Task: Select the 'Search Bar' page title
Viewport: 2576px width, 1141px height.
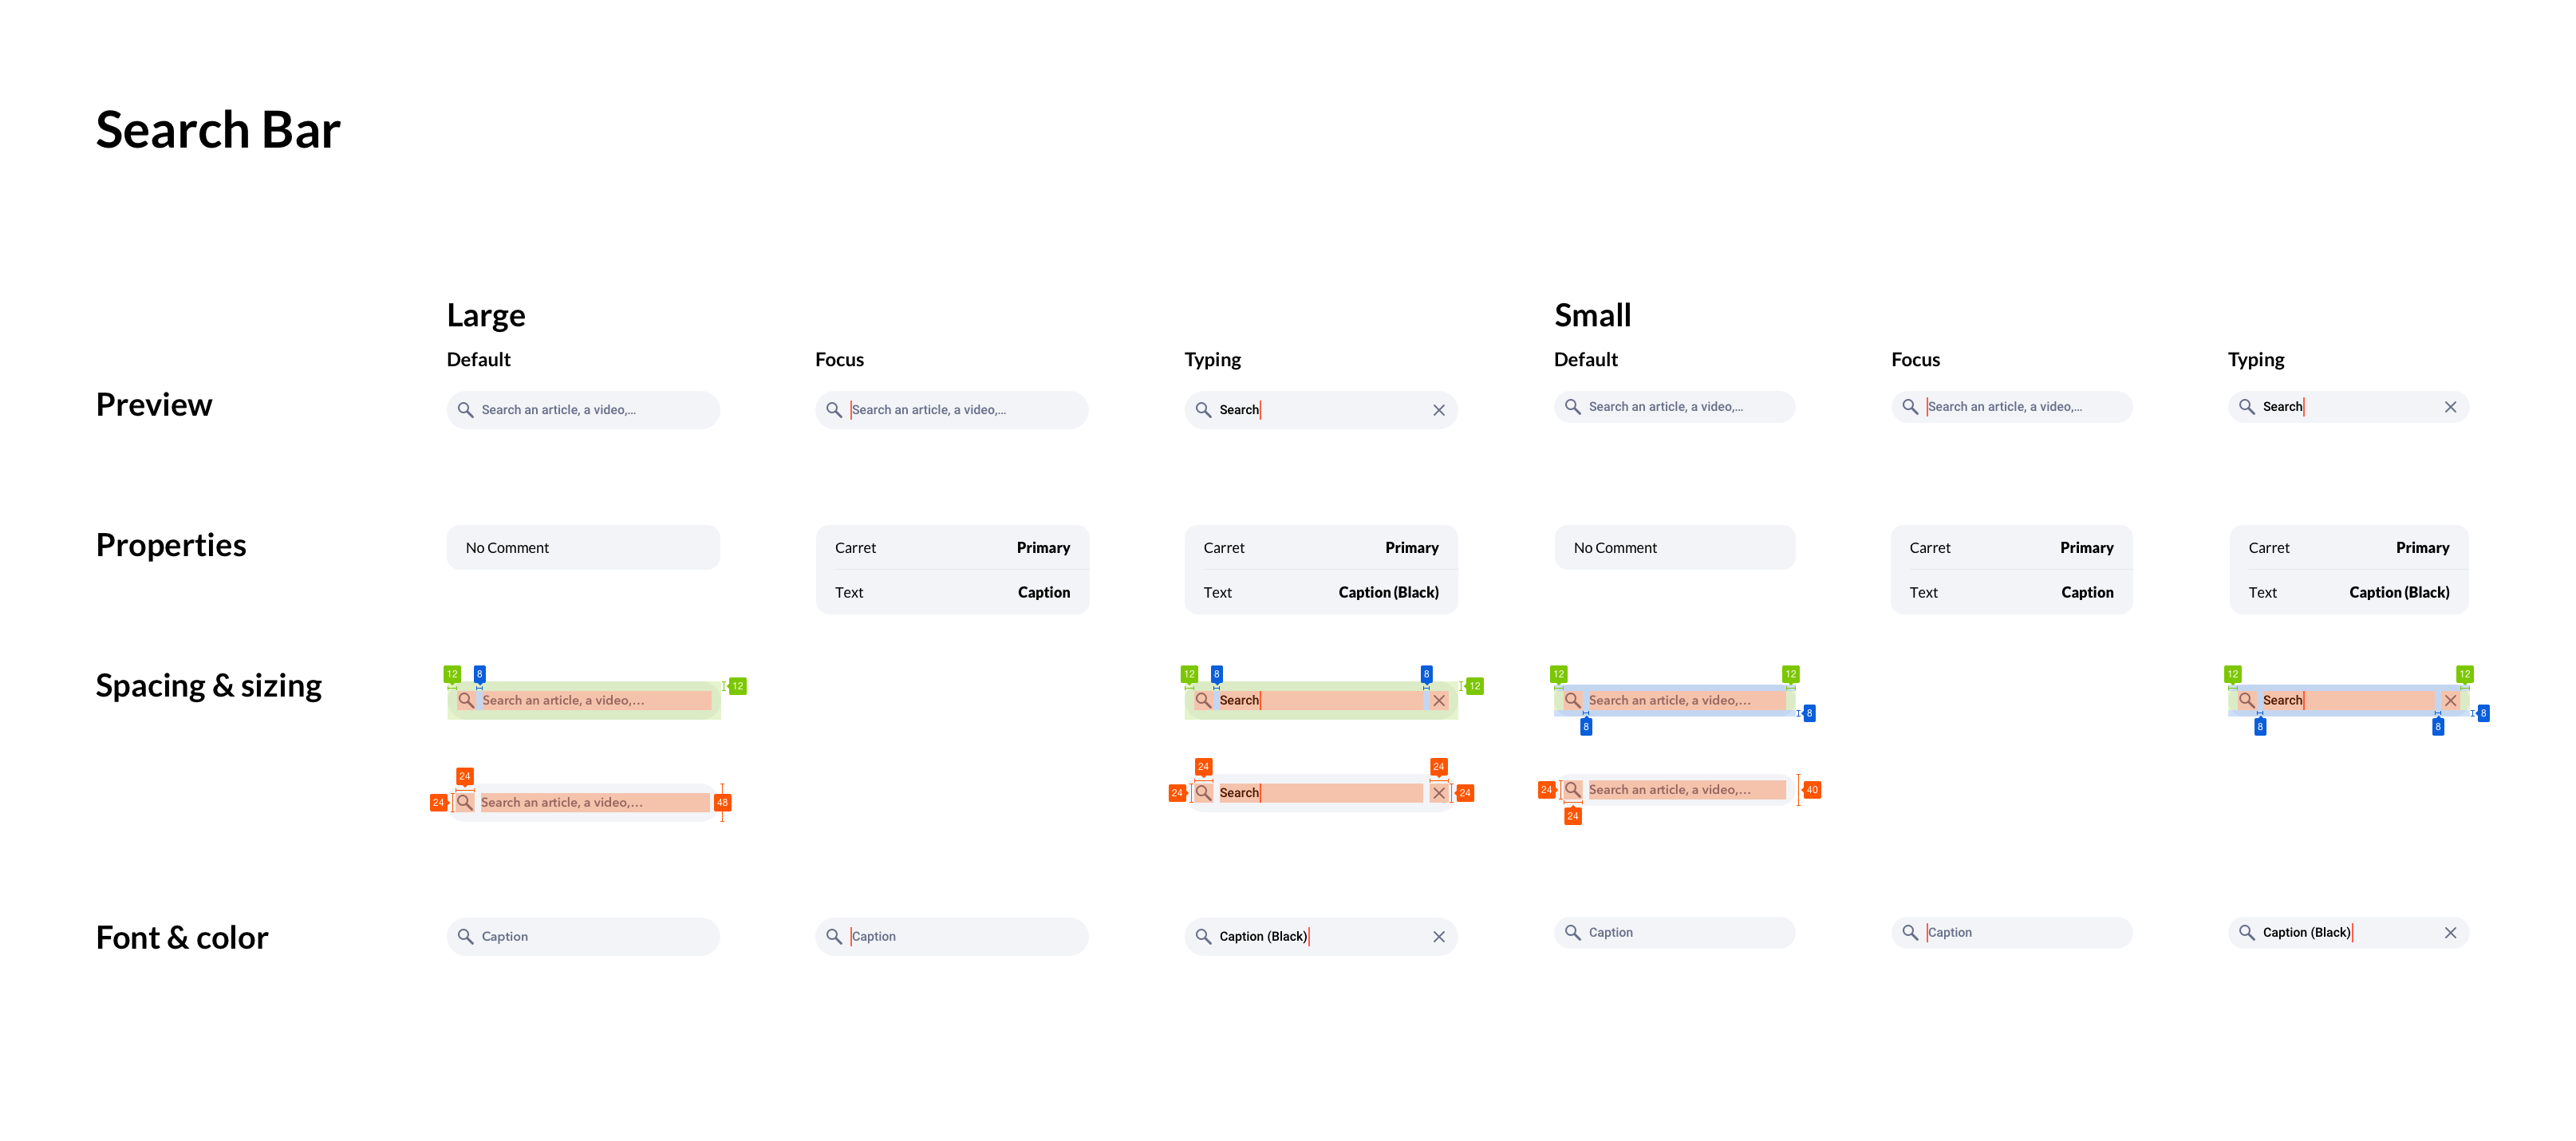Action: tap(218, 130)
